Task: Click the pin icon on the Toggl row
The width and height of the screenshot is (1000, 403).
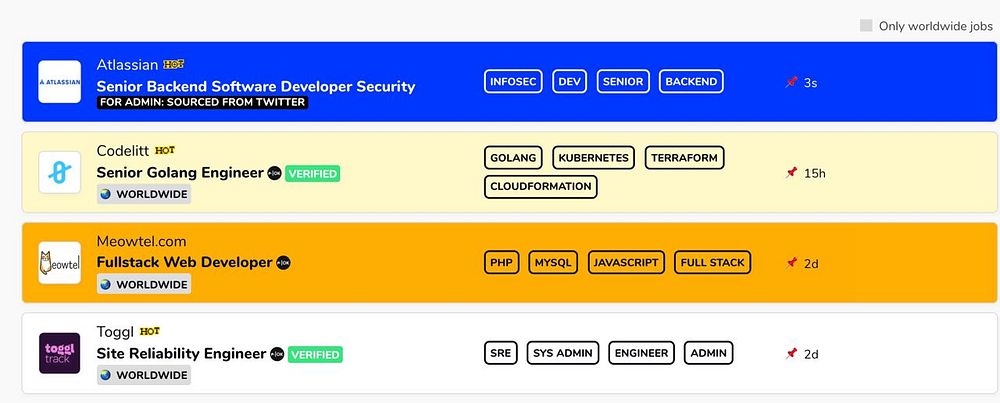Action: click(791, 353)
